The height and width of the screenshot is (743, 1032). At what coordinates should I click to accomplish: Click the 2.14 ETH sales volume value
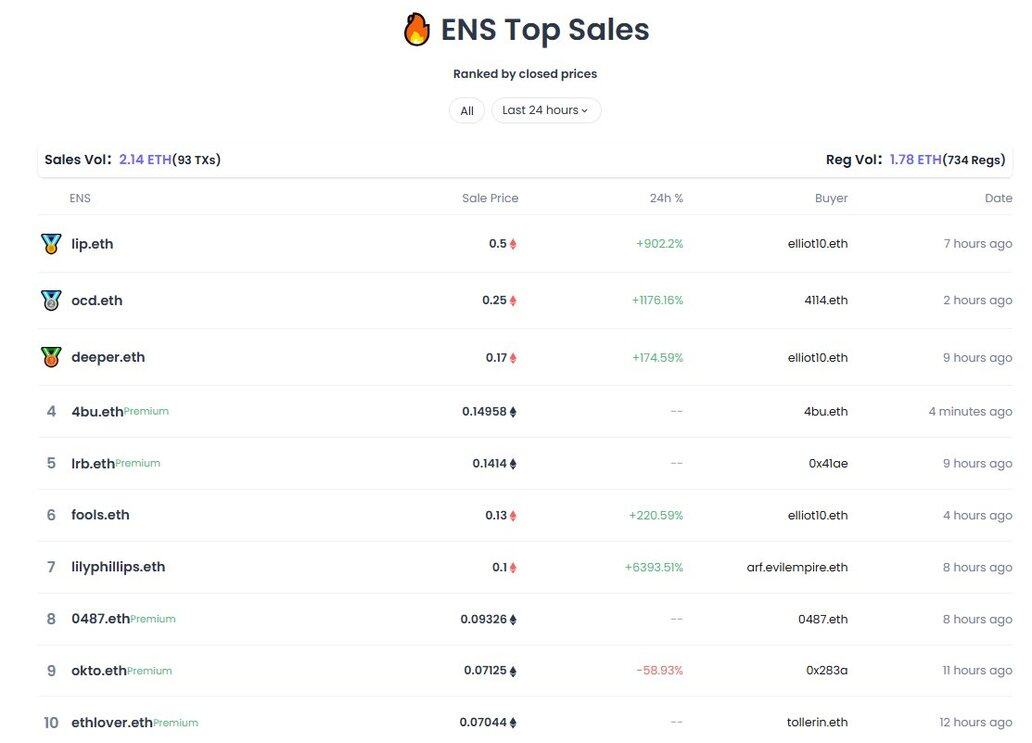[145, 159]
